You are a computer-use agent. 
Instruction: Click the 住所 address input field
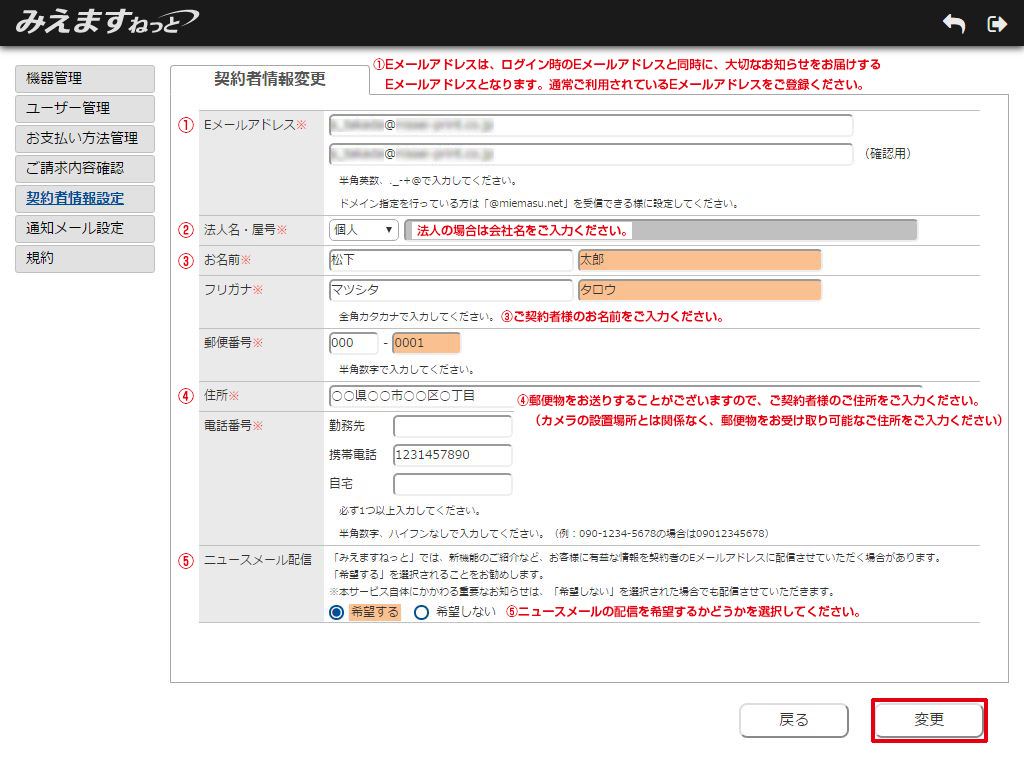420,396
